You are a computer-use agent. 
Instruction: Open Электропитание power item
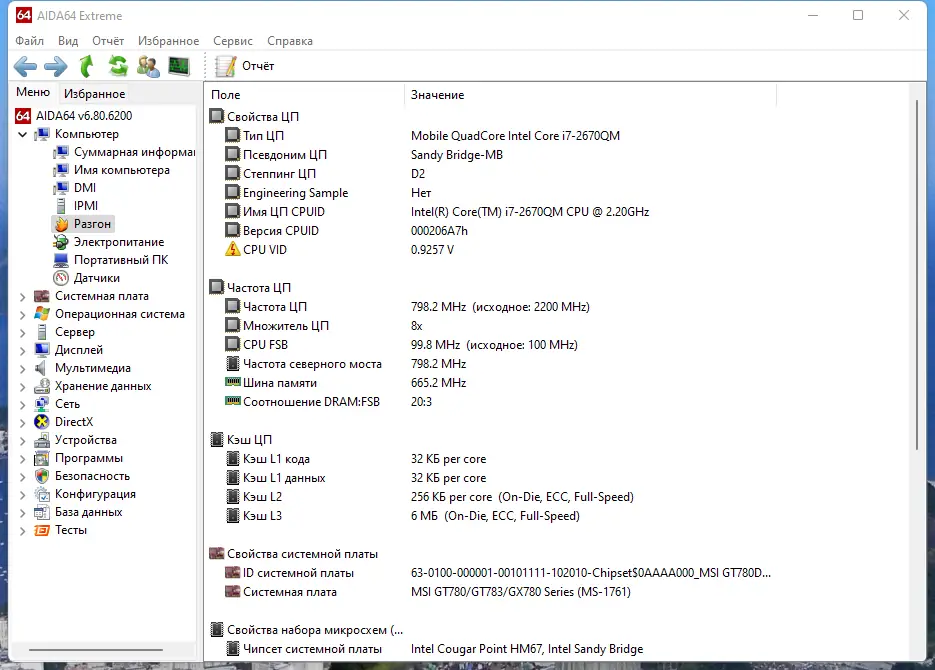pyautogui.click(x=109, y=242)
